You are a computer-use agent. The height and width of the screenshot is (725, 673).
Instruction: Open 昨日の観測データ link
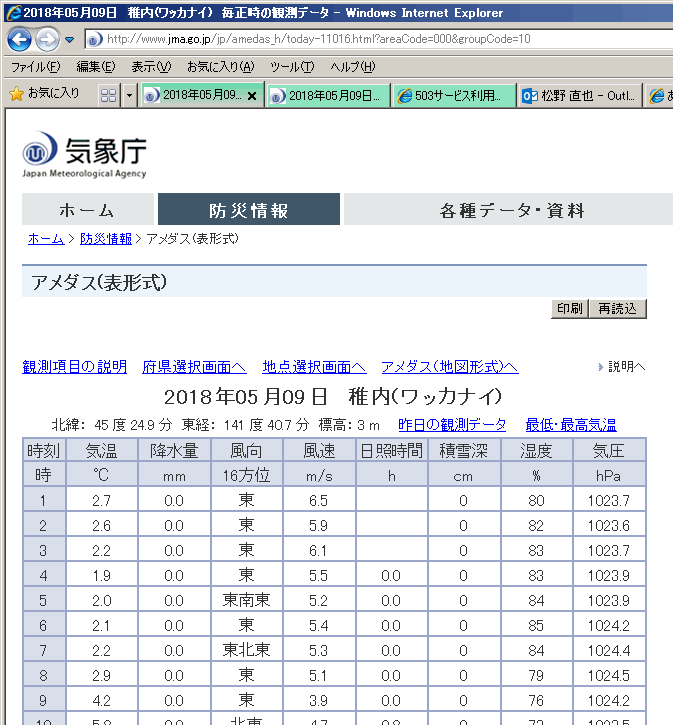pyautogui.click(x=452, y=424)
